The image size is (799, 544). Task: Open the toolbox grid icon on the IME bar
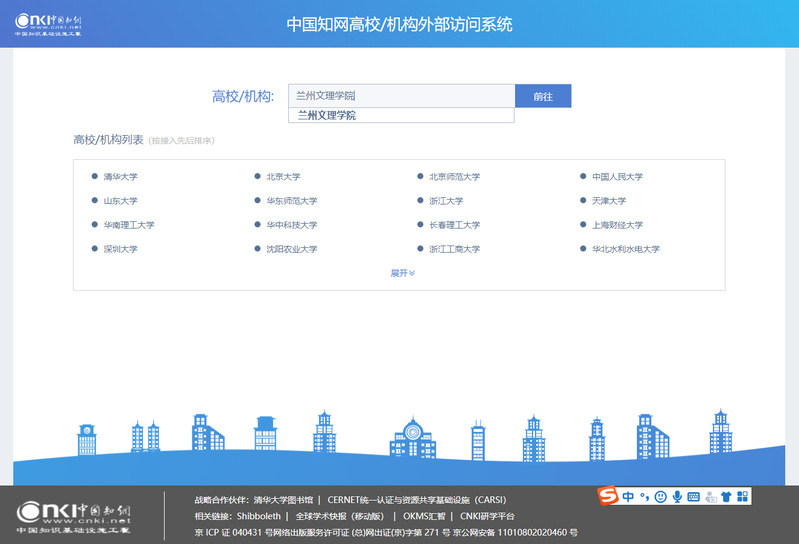pos(742,497)
